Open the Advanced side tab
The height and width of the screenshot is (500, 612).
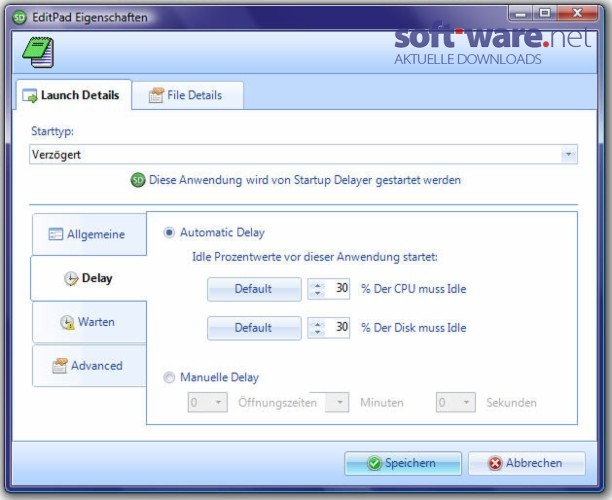pyautogui.click(x=89, y=366)
